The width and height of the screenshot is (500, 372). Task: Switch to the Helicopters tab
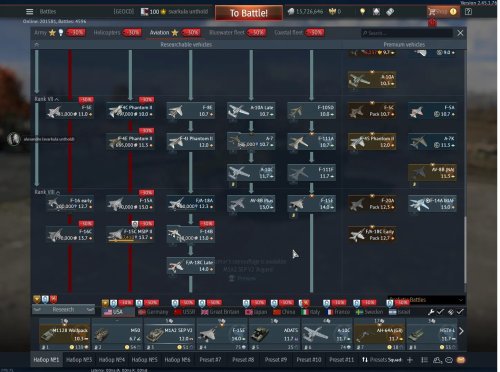(x=107, y=33)
